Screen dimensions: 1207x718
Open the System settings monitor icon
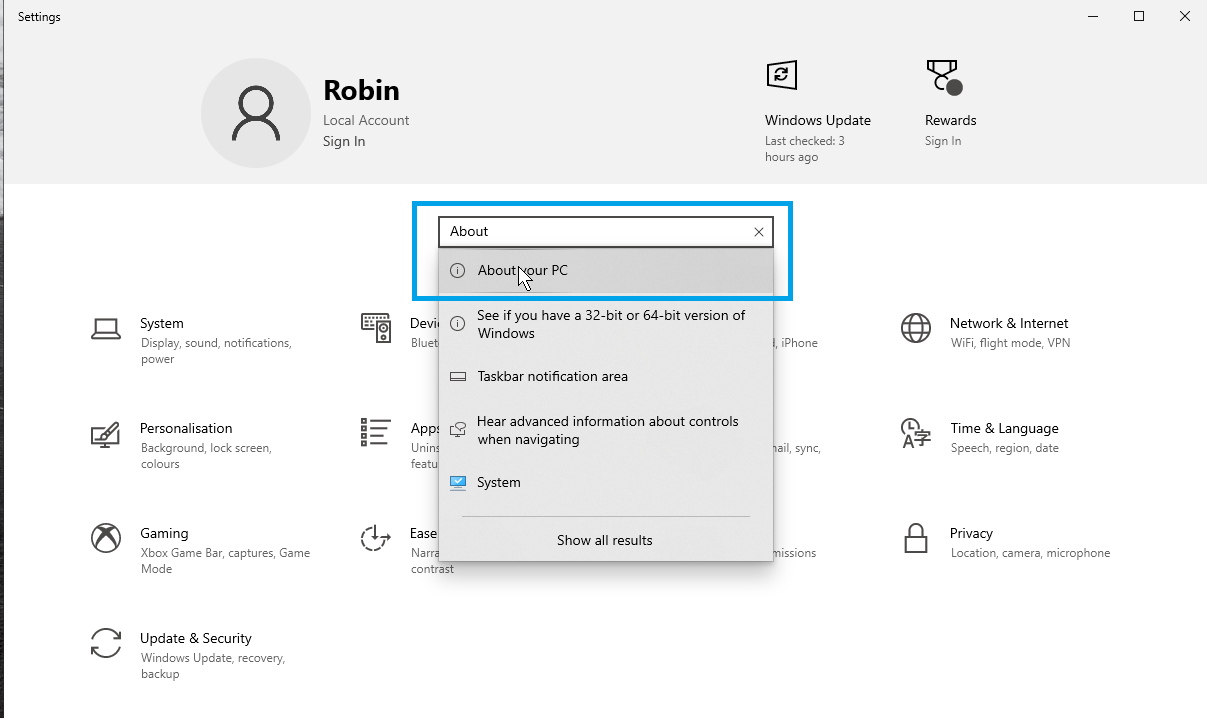(x=106, y=328)
